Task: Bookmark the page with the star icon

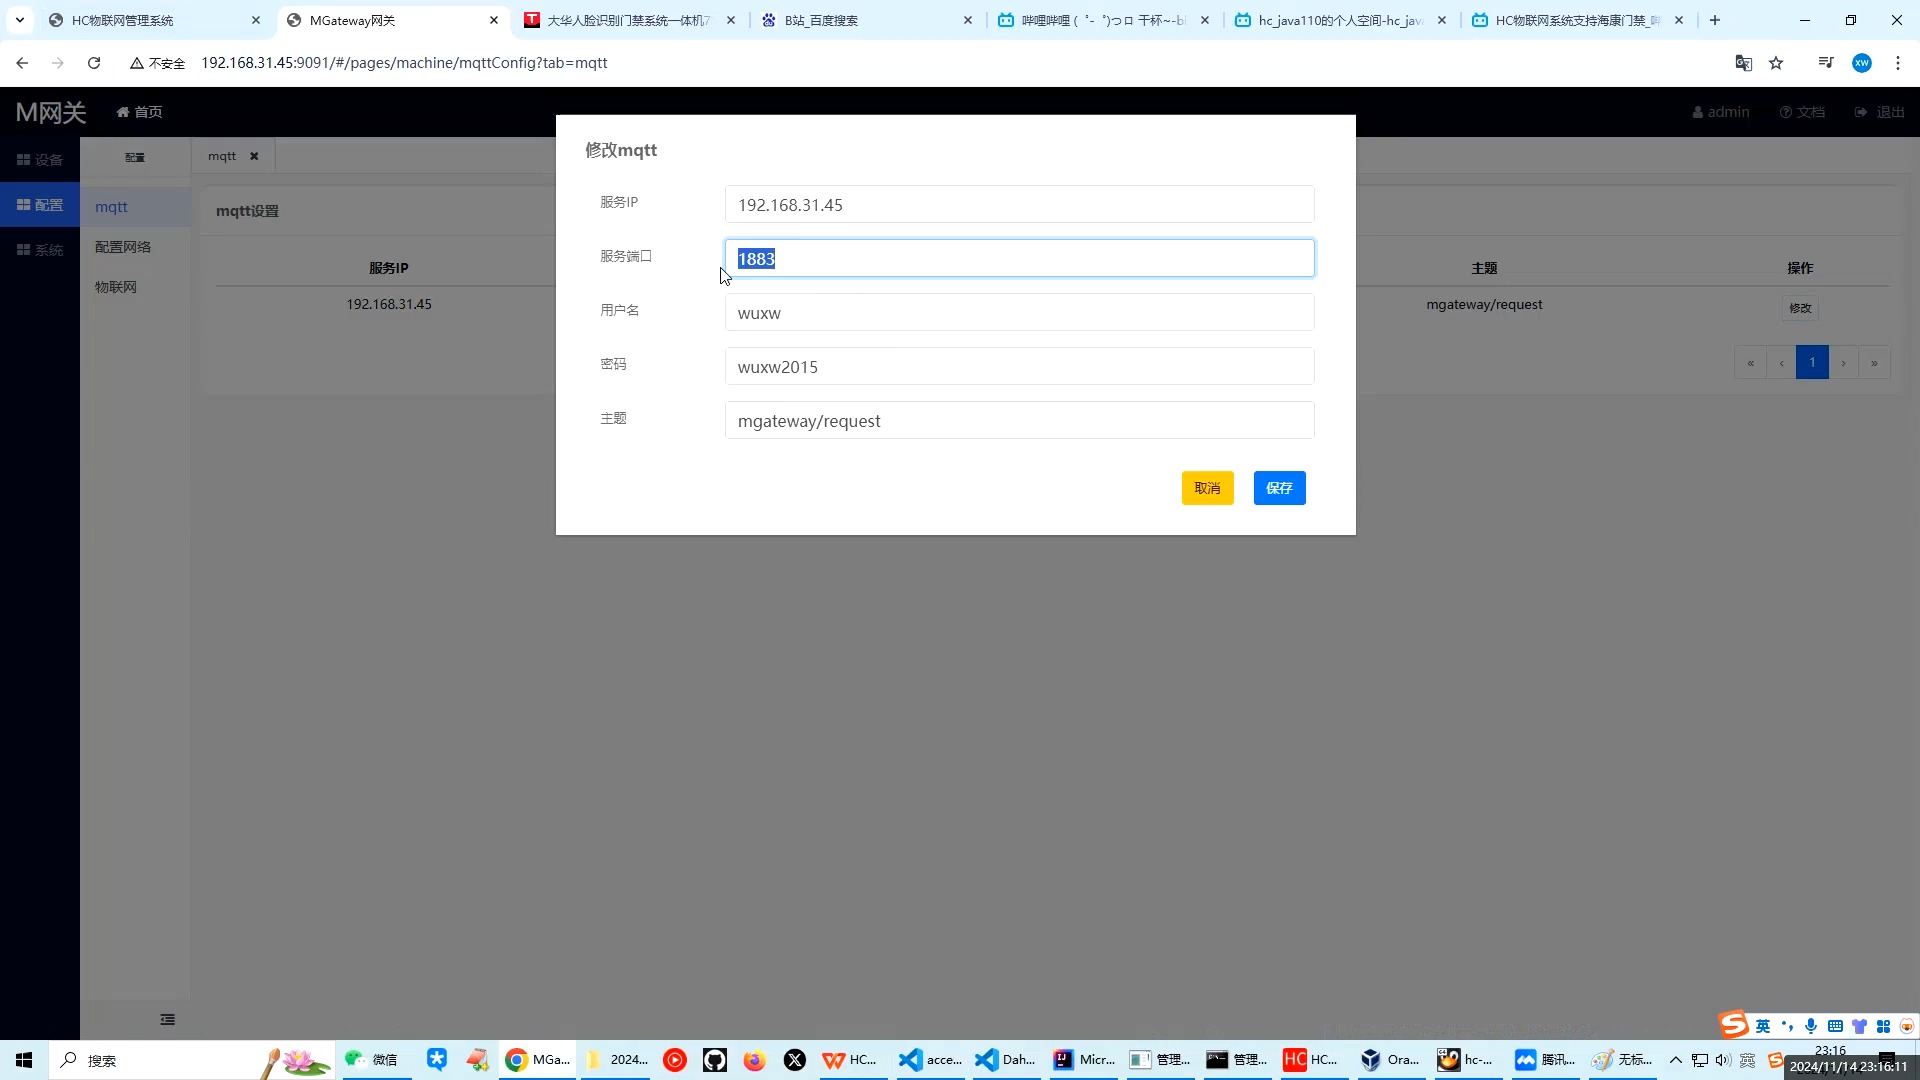Action: tap(1776, 62)
